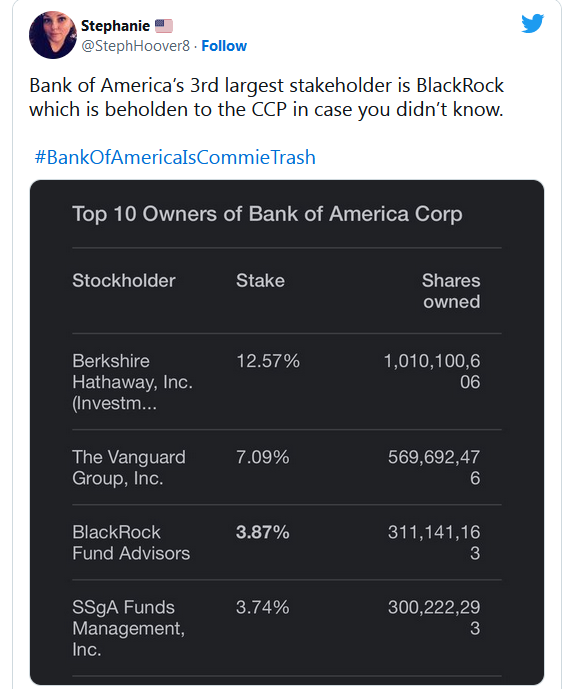
Task: Click the SSgA Funds Management row
Action: (x=287, y=628)
